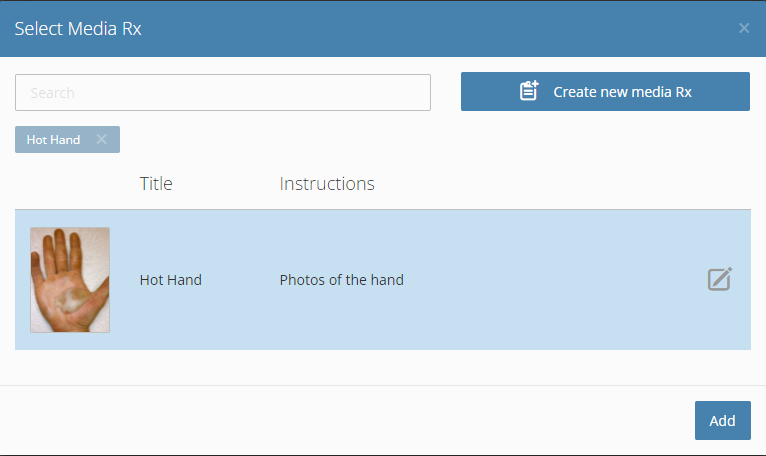The image size is (766, 456).
Task: Sort by the Instructions column header
Action: point(327,184)
